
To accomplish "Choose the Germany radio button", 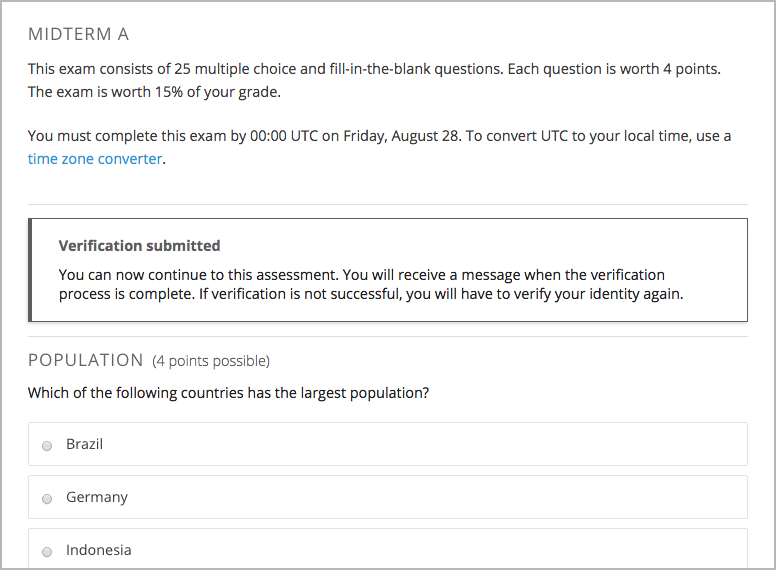I will click(x=47, y=499).
